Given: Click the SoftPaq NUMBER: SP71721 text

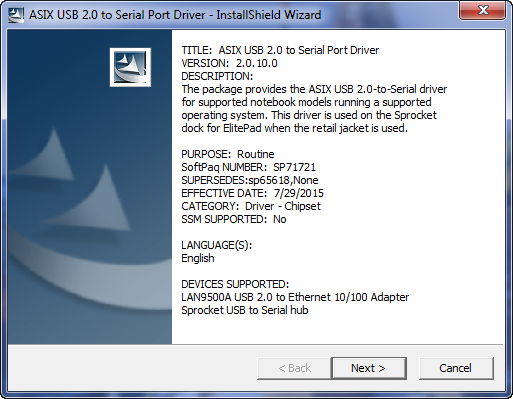Looking at the screenshot, I should pyautogui.click(x=248, y=167).
